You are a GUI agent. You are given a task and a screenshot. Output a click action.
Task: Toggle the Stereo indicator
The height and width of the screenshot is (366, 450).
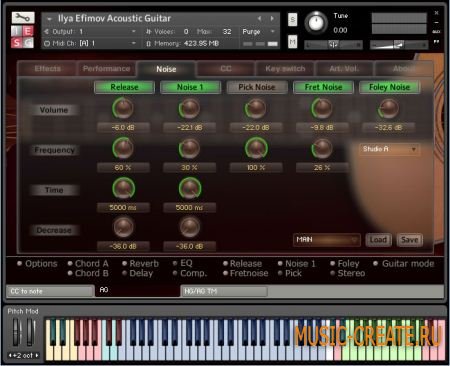(x=333, y=273)
